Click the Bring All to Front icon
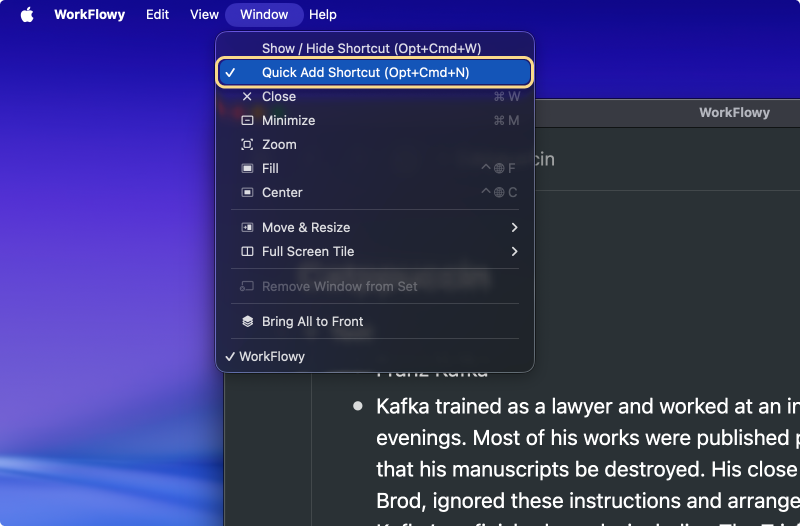 247,321
